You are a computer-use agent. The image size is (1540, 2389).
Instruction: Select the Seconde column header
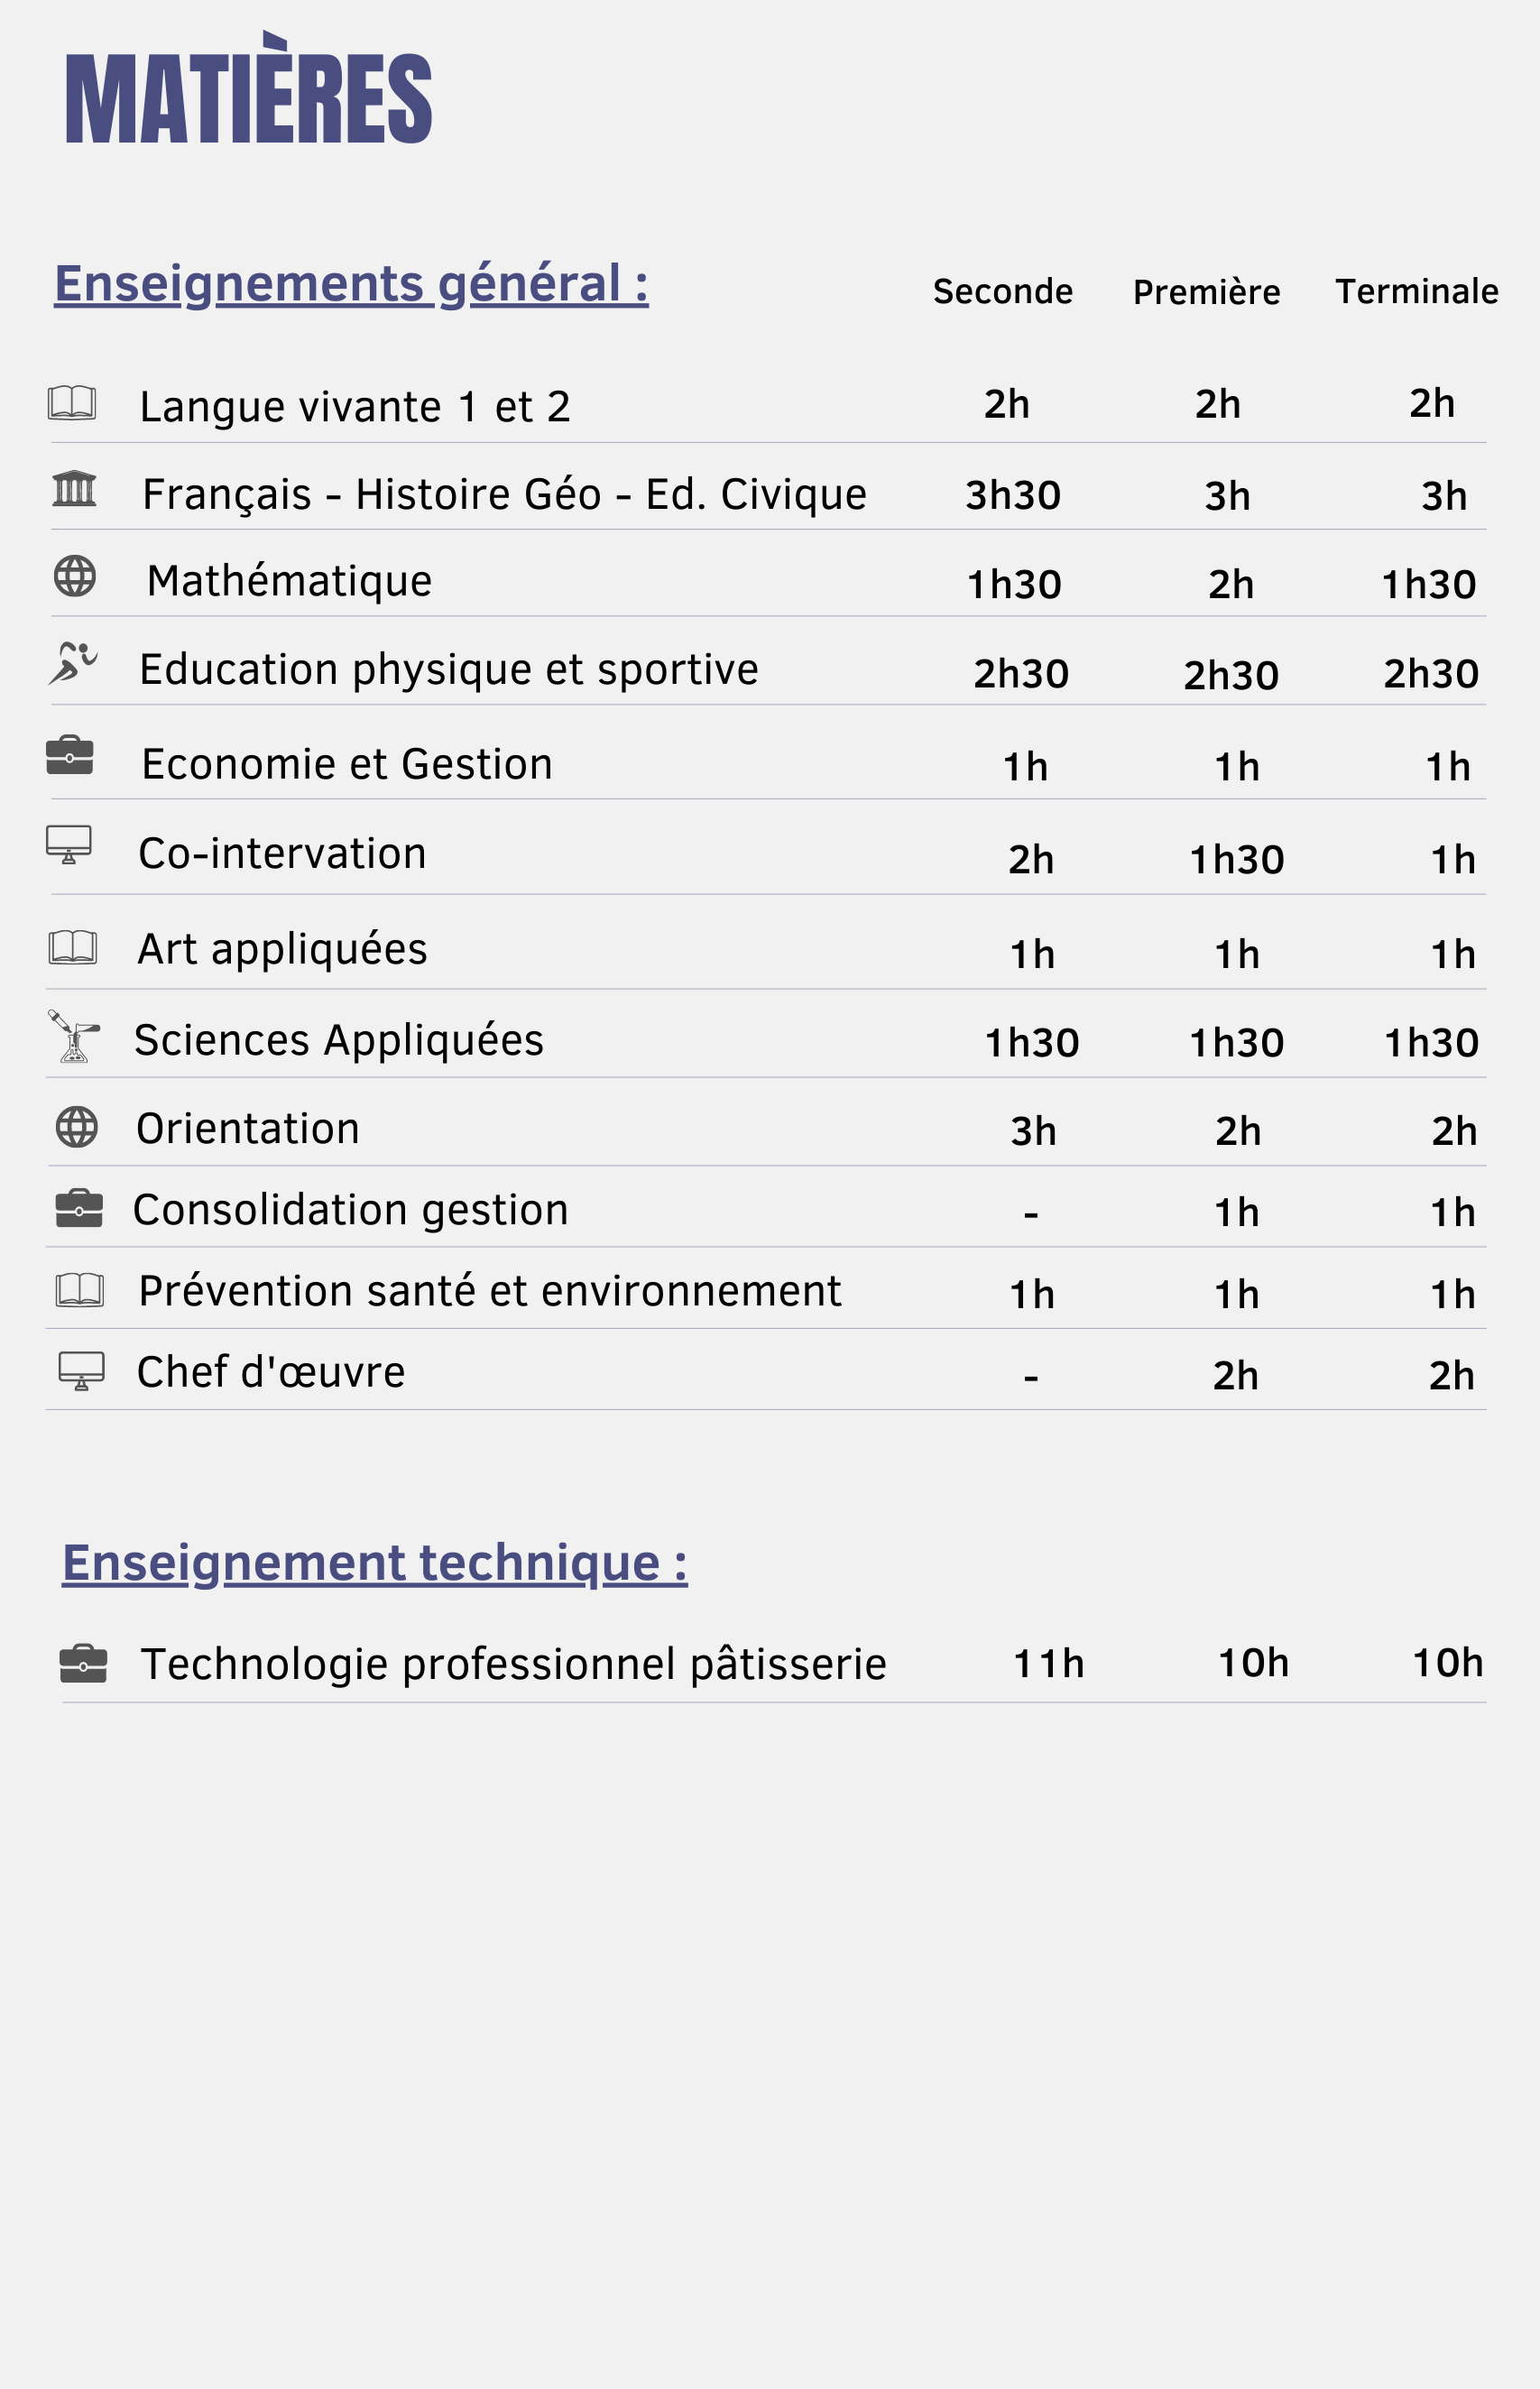[x=1002, y=292]
